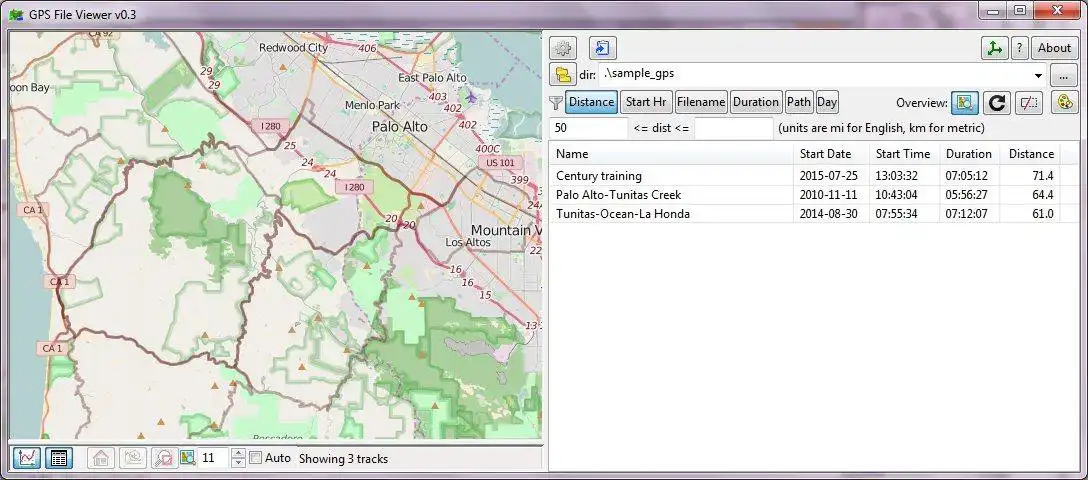Viewport: 1088px width, 480px height.
Task: Click the map zoom level icon beside 11
Action: coord(187,458)
